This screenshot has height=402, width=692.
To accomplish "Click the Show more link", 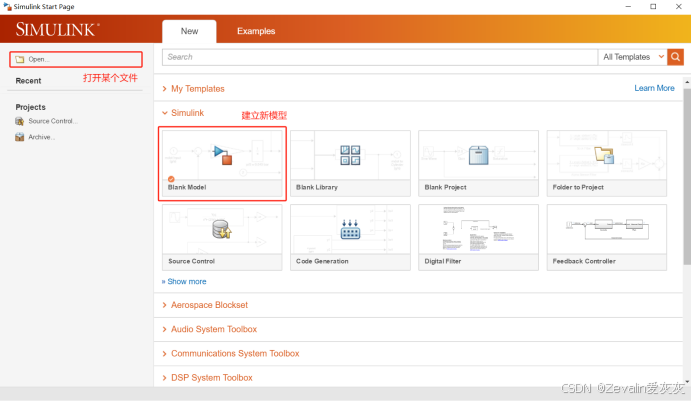I will [x=184, y=282].
